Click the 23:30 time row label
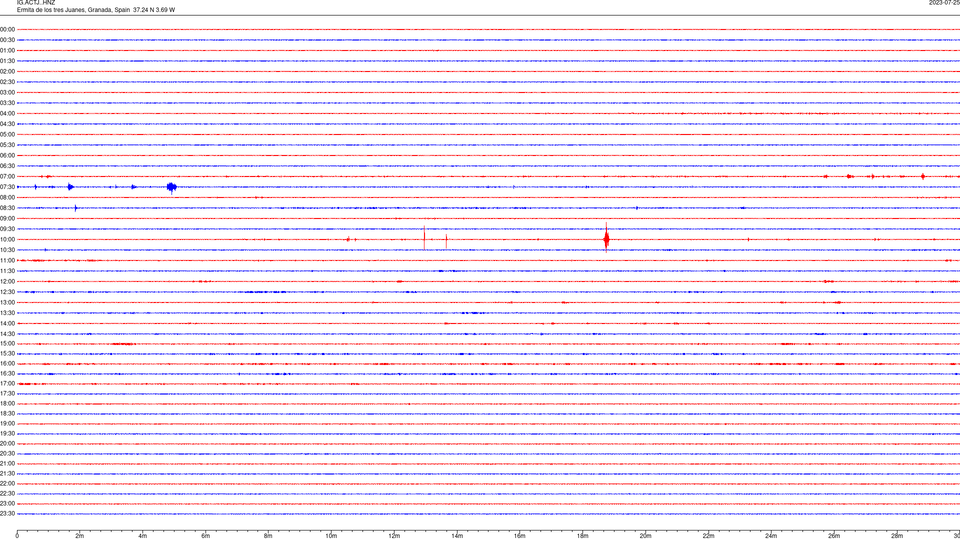960x540 pixels. tap(7, 514)
